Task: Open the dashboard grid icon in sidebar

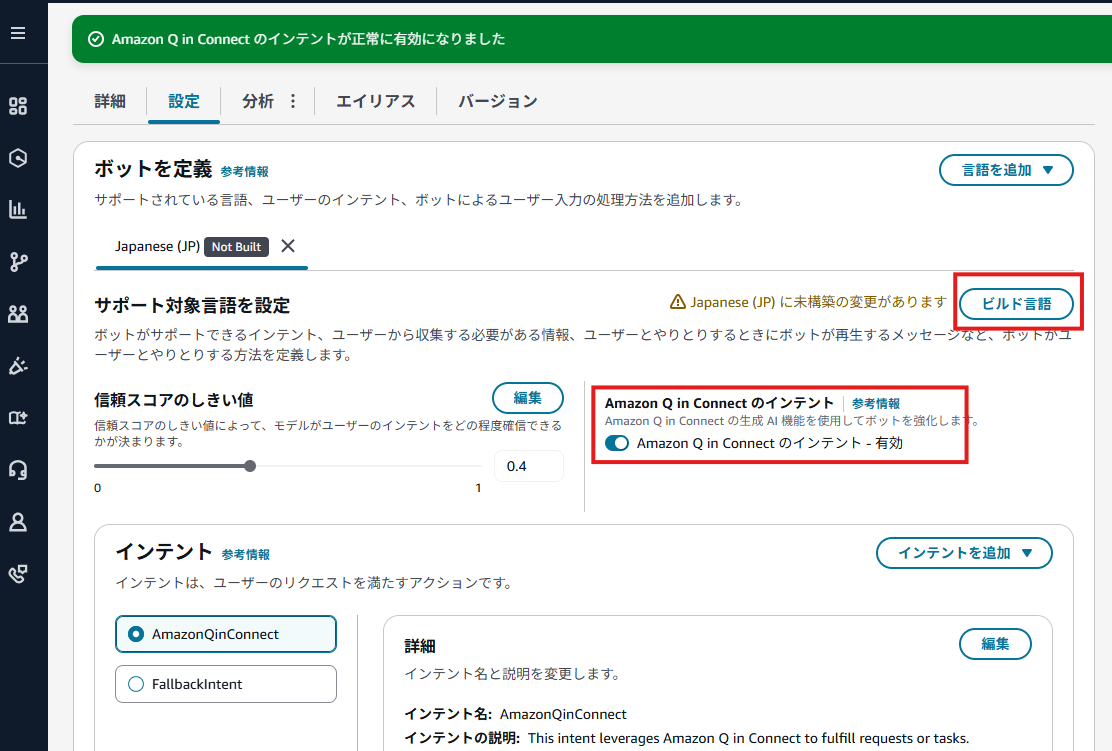Action: [18, 106]
